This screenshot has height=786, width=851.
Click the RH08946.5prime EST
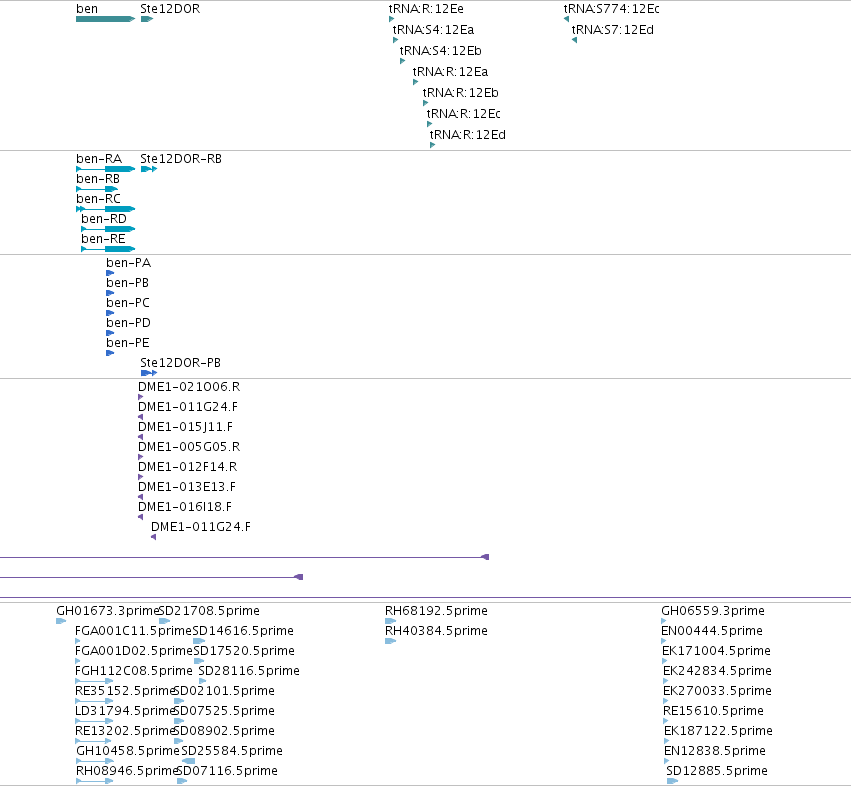[x=94, y=781]
